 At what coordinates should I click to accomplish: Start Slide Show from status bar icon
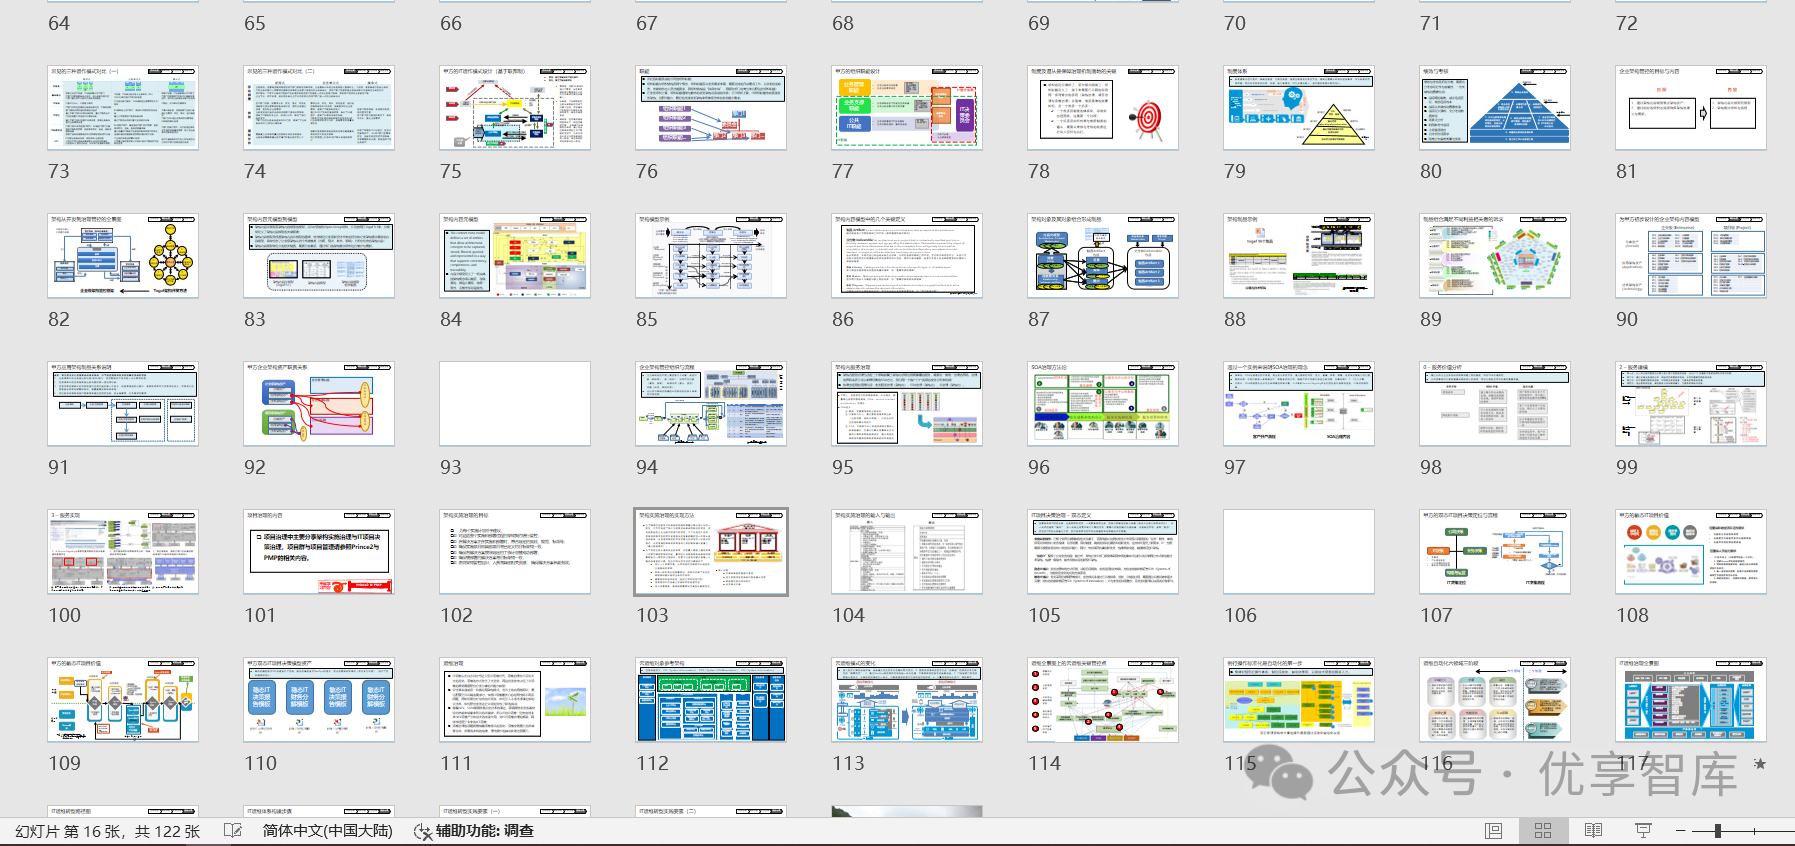pos(1643,831)
